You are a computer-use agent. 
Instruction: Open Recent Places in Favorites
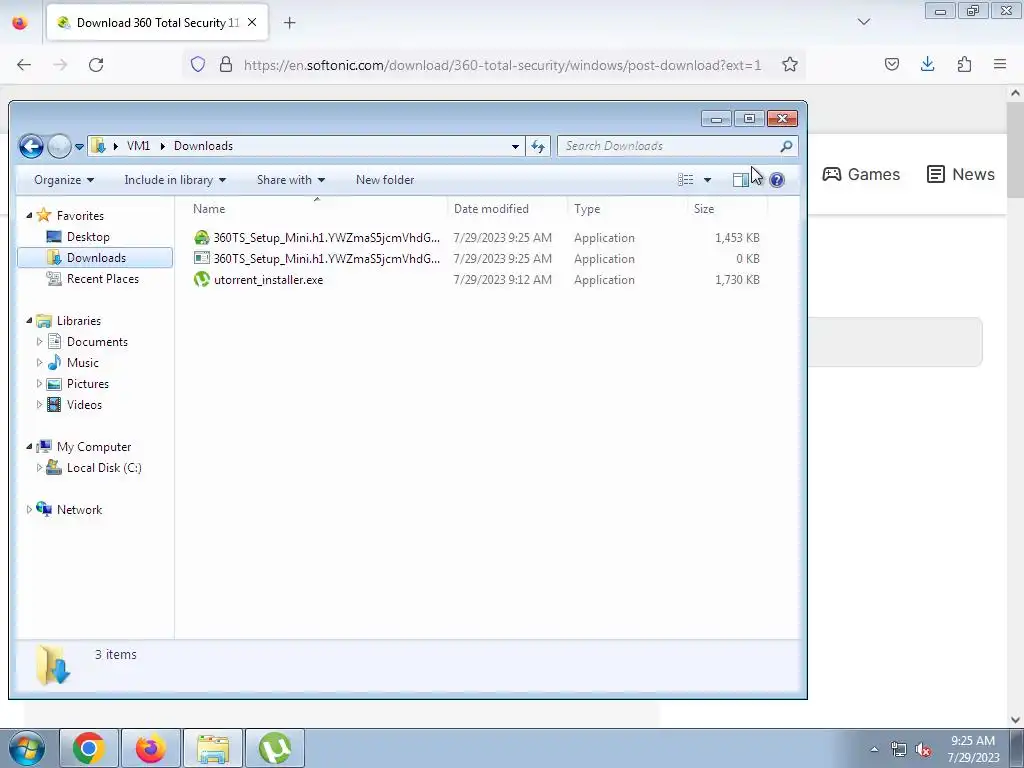[103, 279]
